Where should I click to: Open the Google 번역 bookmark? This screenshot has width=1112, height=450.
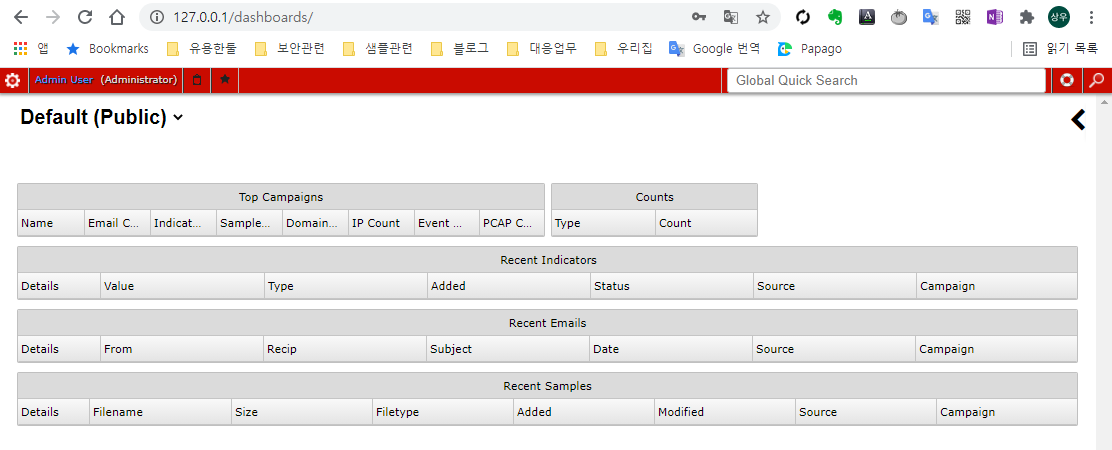pos(715,49)
